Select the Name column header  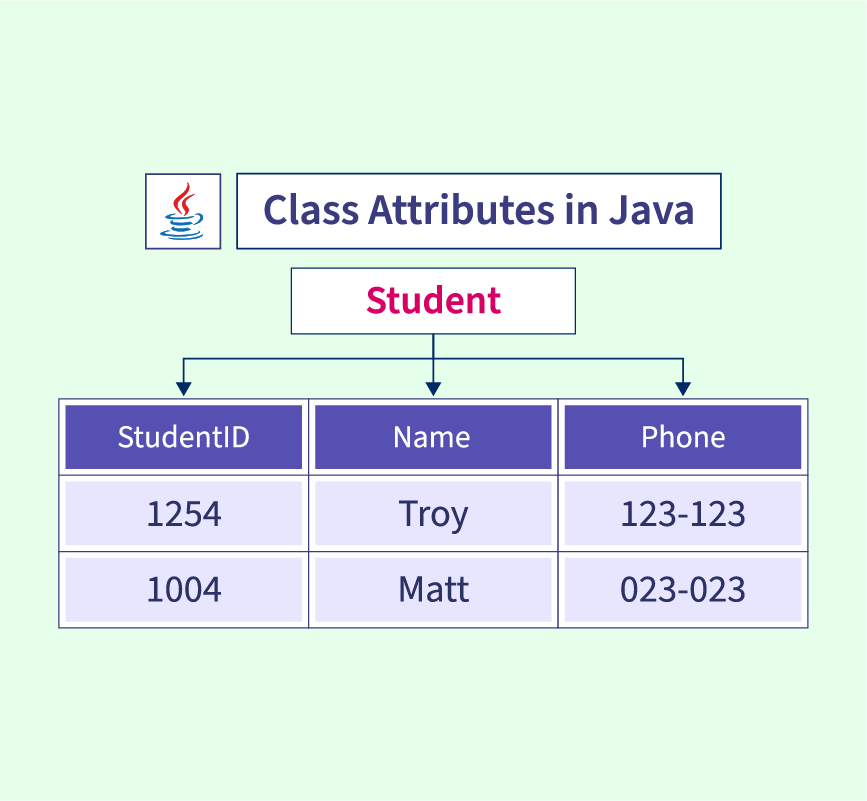pos(432,437)
